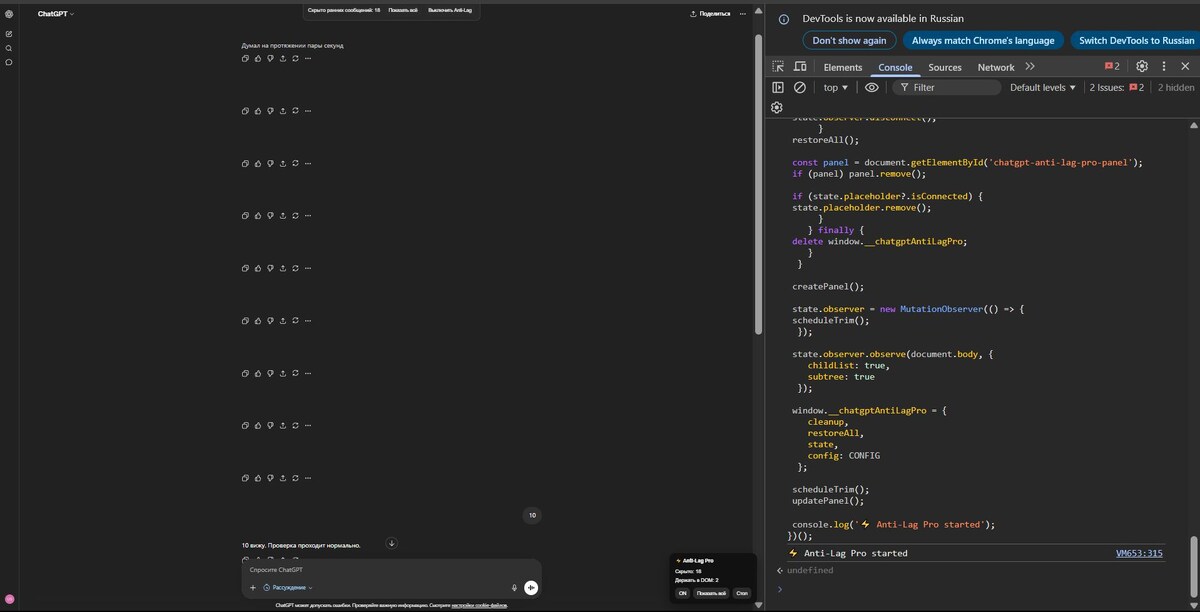This screenshot has width=1200, height=612.
Task: Open chat search in the sidebar
Action: [9, 48]
